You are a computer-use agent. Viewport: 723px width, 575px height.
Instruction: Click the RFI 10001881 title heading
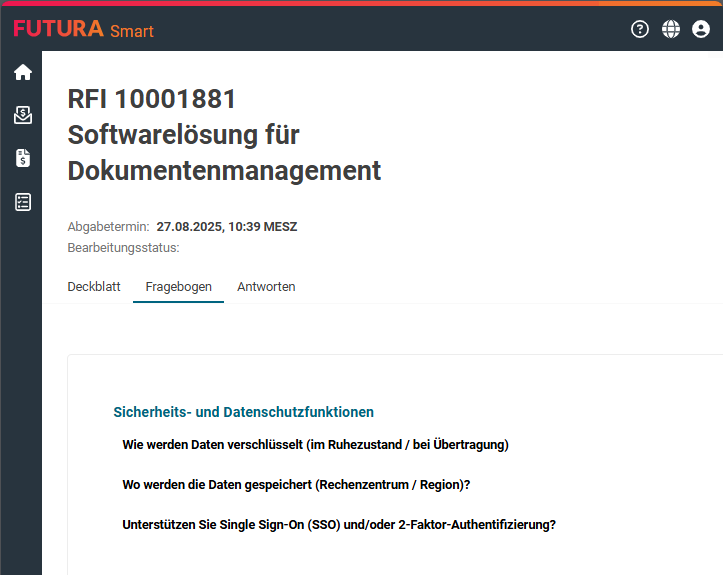(152, 99)
